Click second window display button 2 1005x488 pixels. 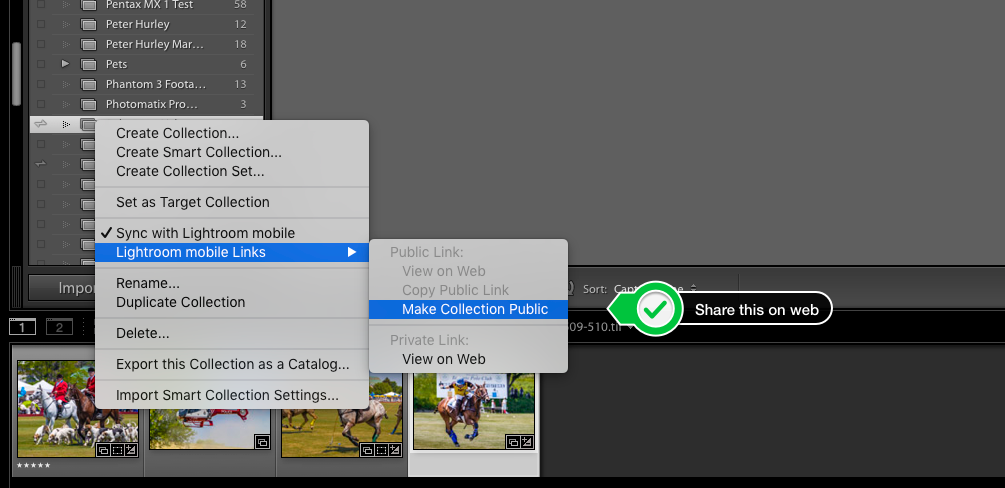(58, 327)
